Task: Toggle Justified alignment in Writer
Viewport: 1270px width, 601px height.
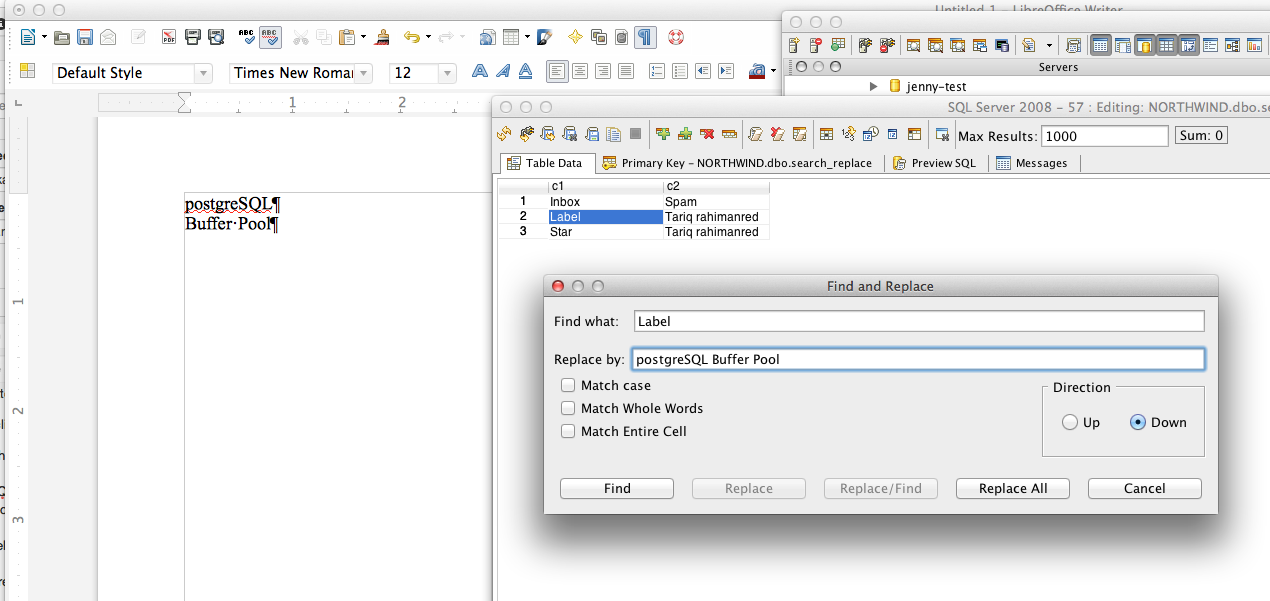Action: tap(626, 72)
